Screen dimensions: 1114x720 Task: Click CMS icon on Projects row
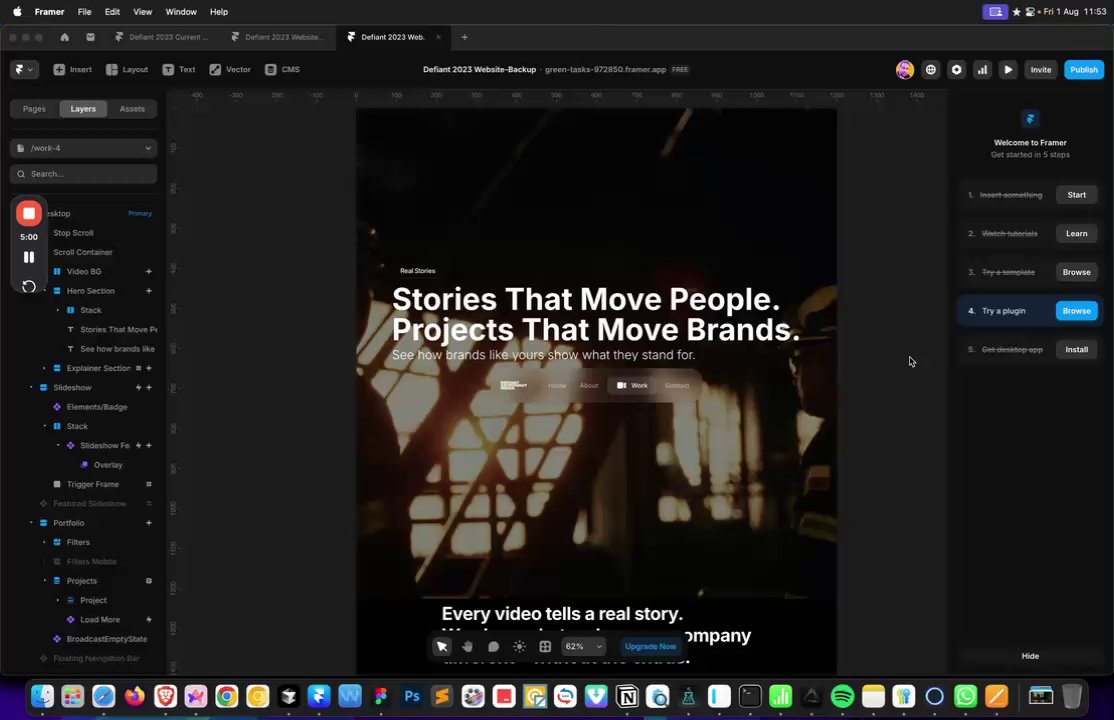148,581
